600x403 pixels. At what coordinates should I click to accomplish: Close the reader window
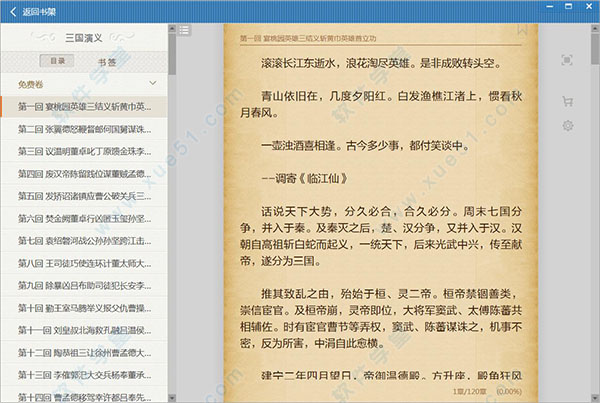click(x=589, y=6)
